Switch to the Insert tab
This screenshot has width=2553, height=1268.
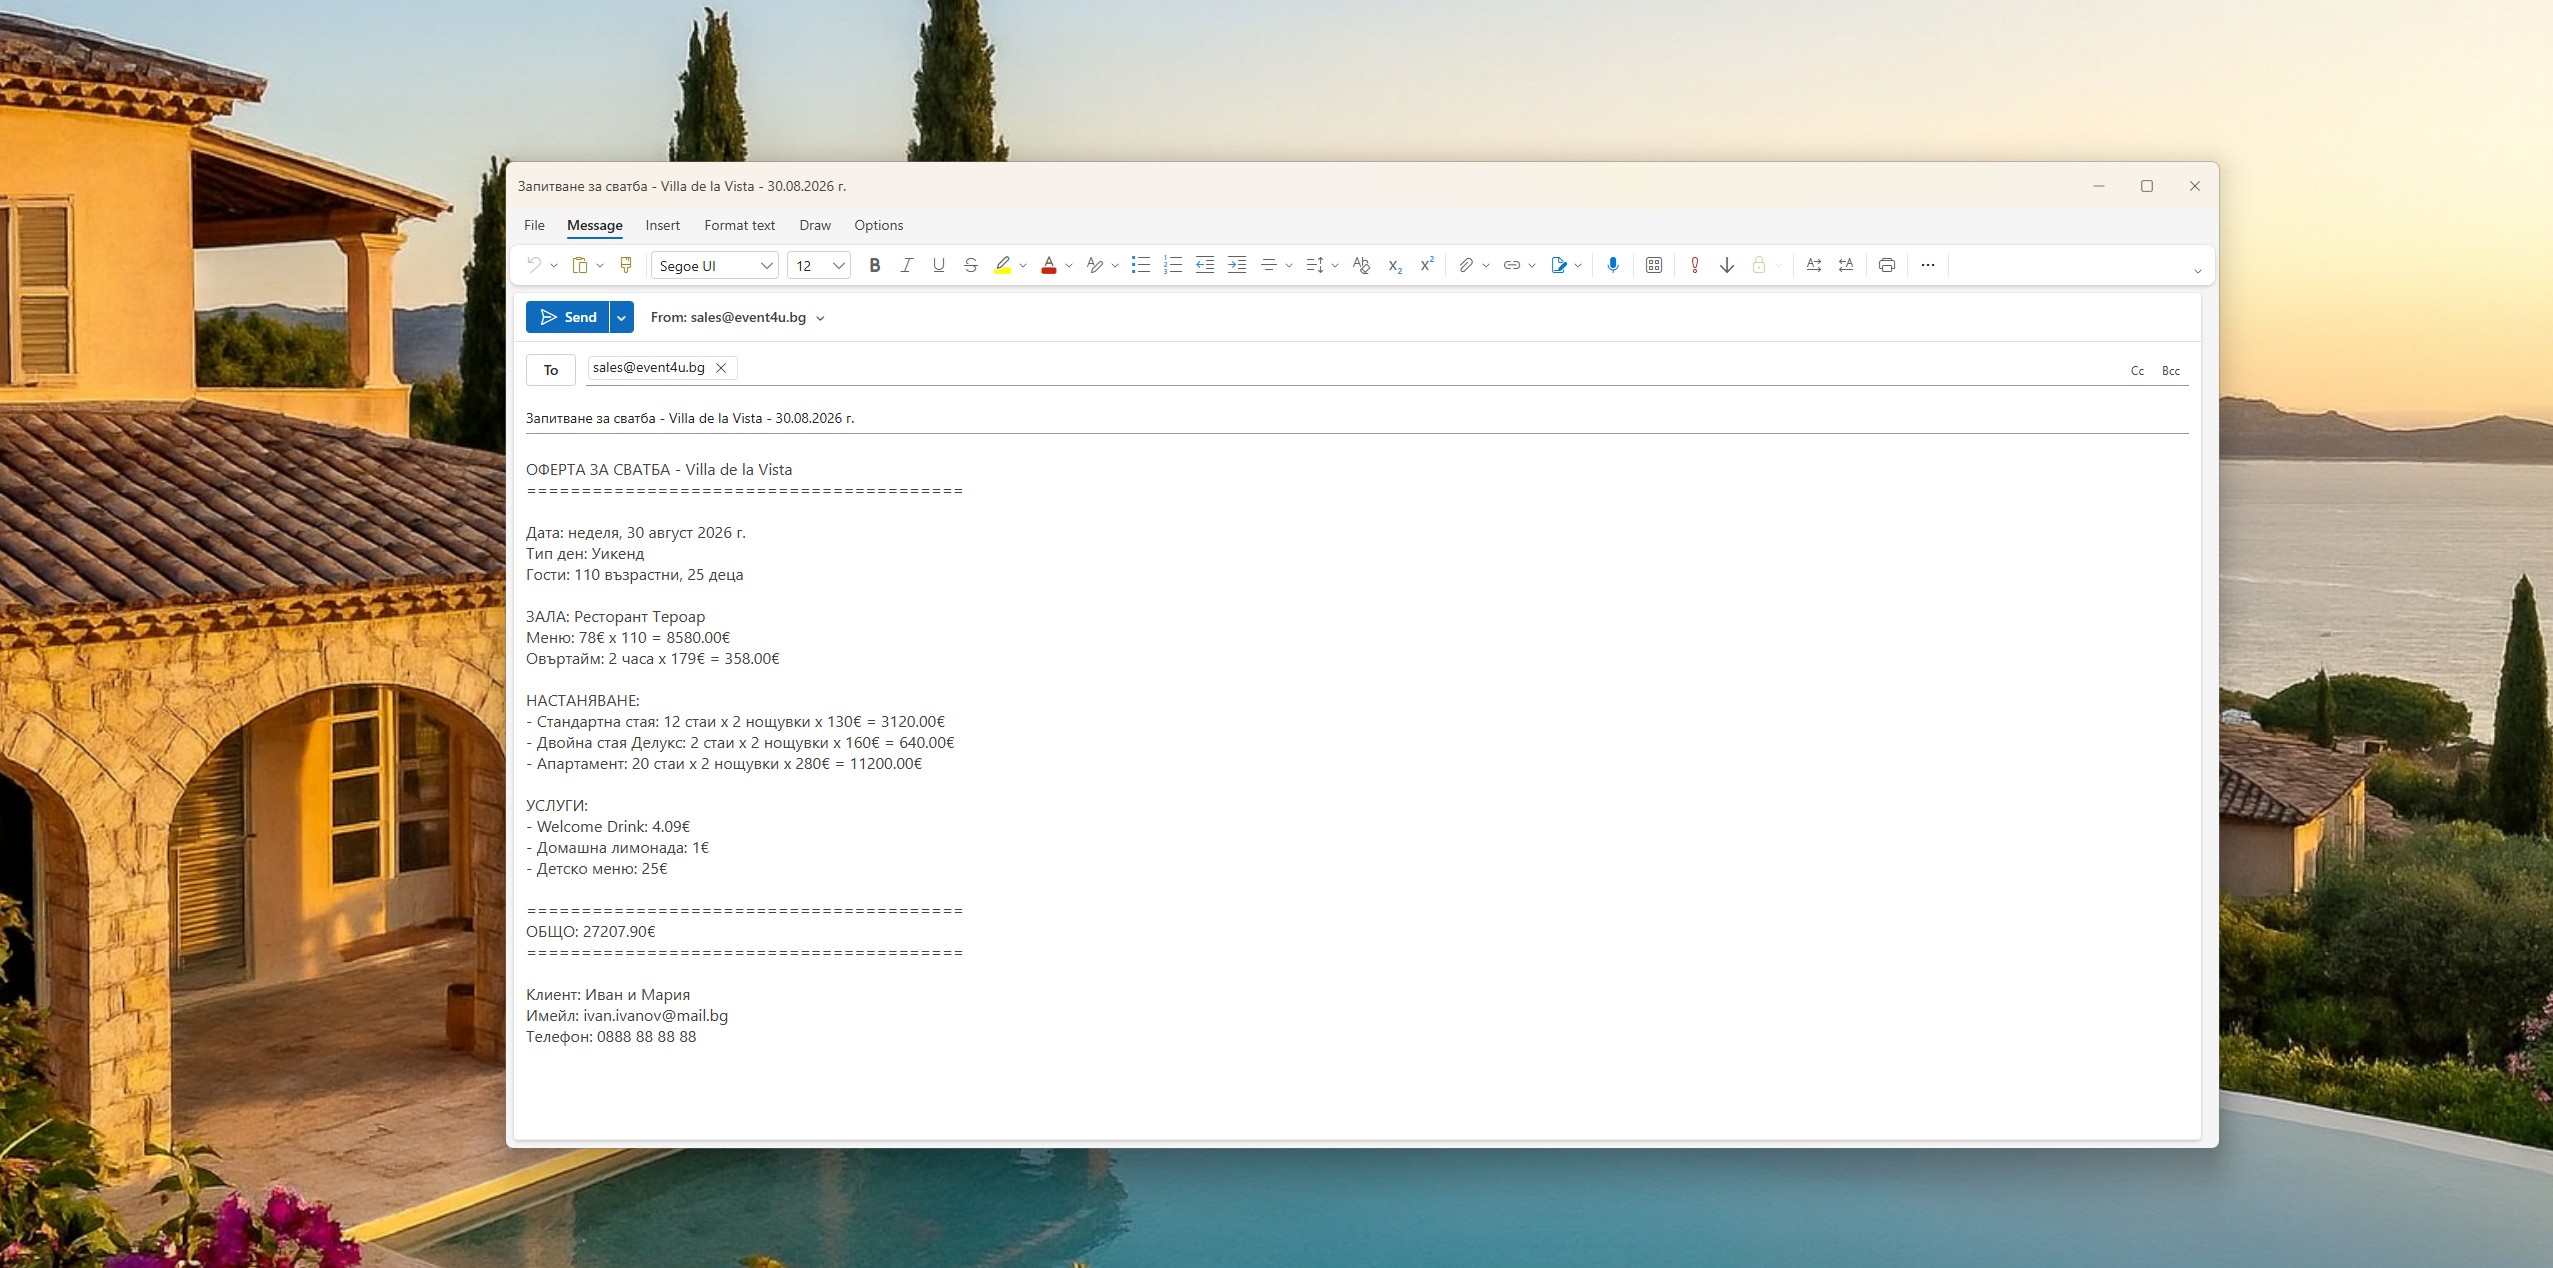[x=662, y=225]
